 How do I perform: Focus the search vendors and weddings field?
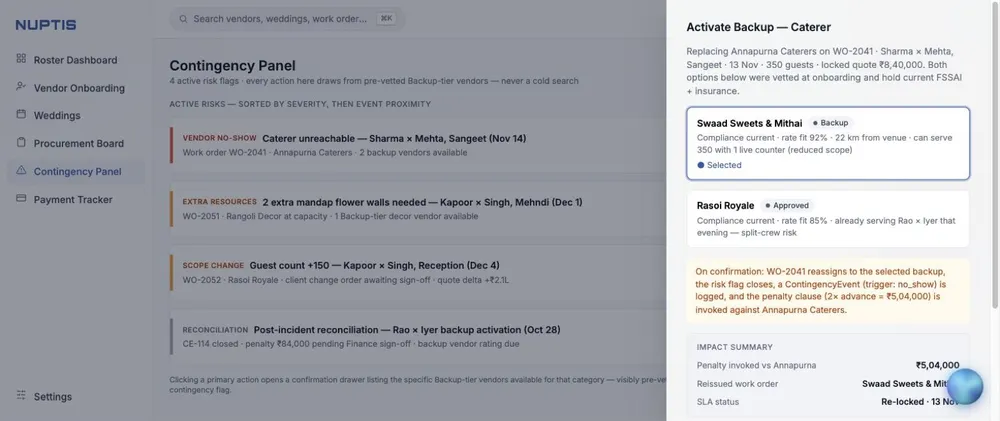(x=288, y=19)
